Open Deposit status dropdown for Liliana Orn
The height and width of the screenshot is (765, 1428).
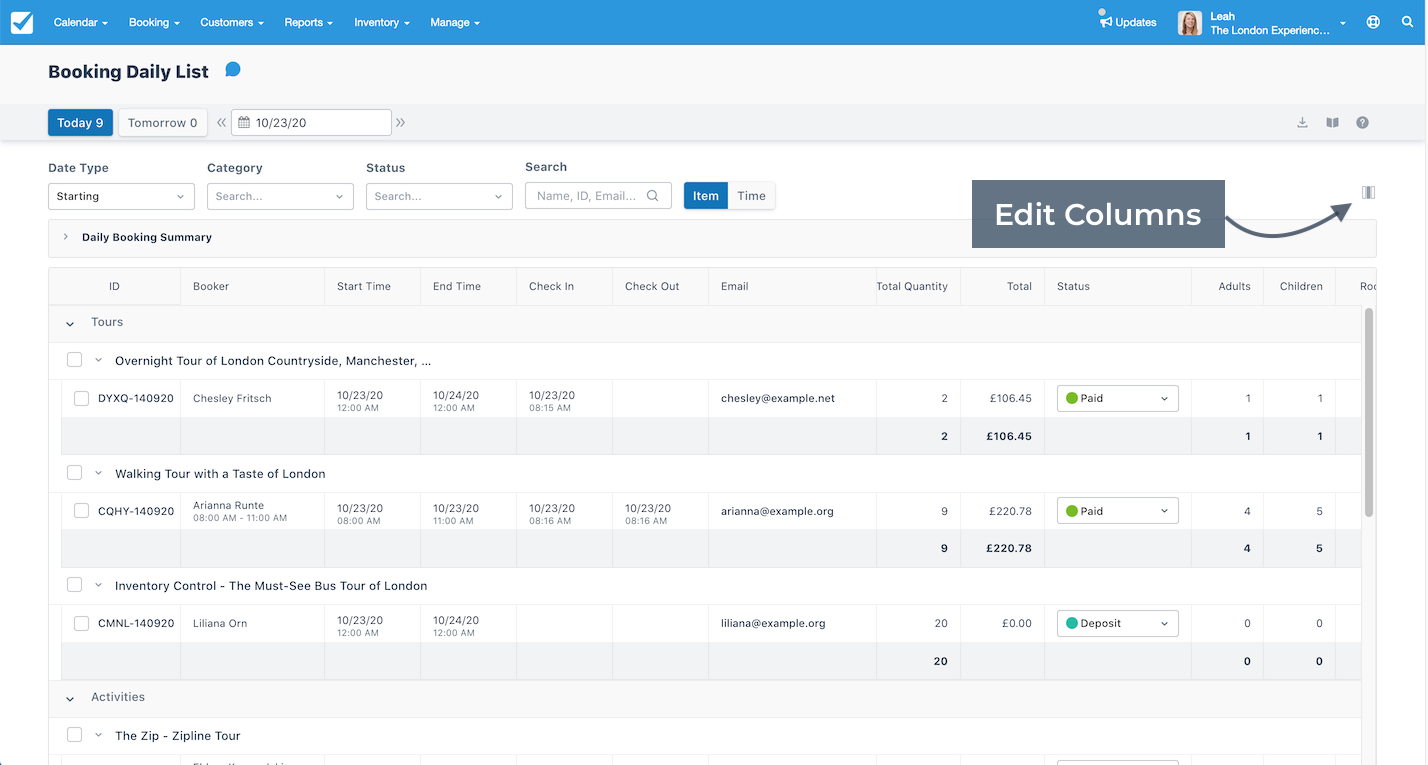pos(1118,623)
